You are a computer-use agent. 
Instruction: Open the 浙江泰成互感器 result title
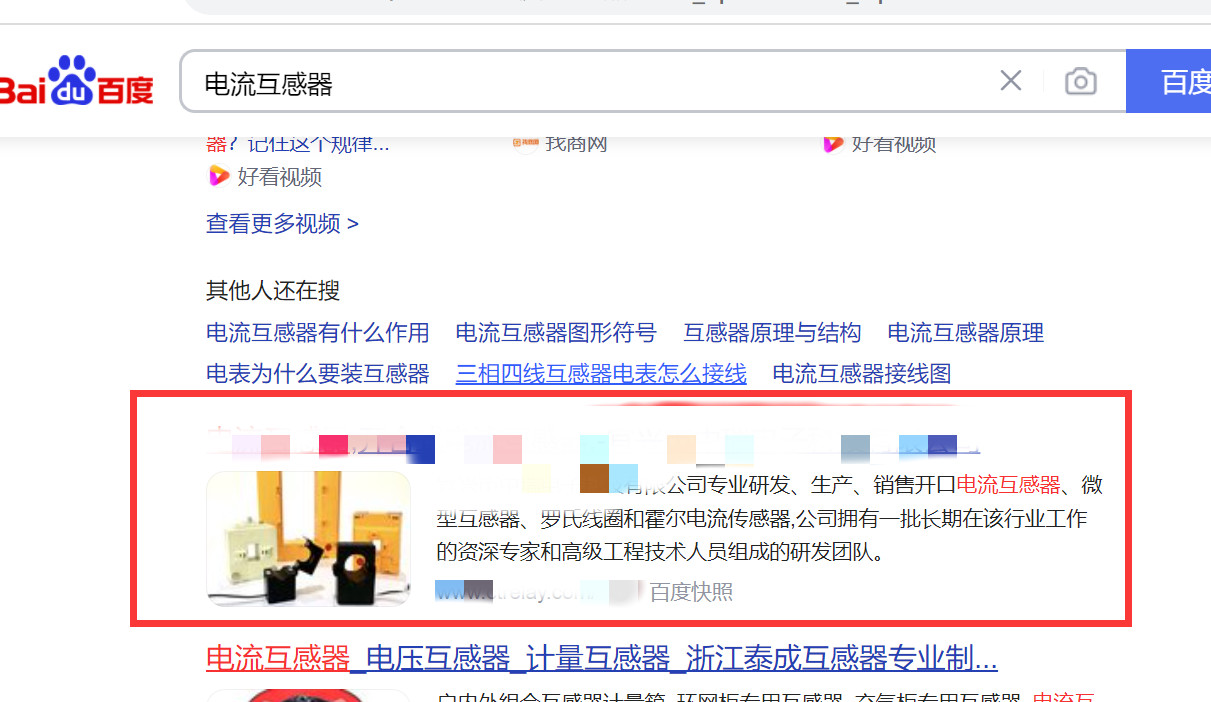tap(601, 658)
